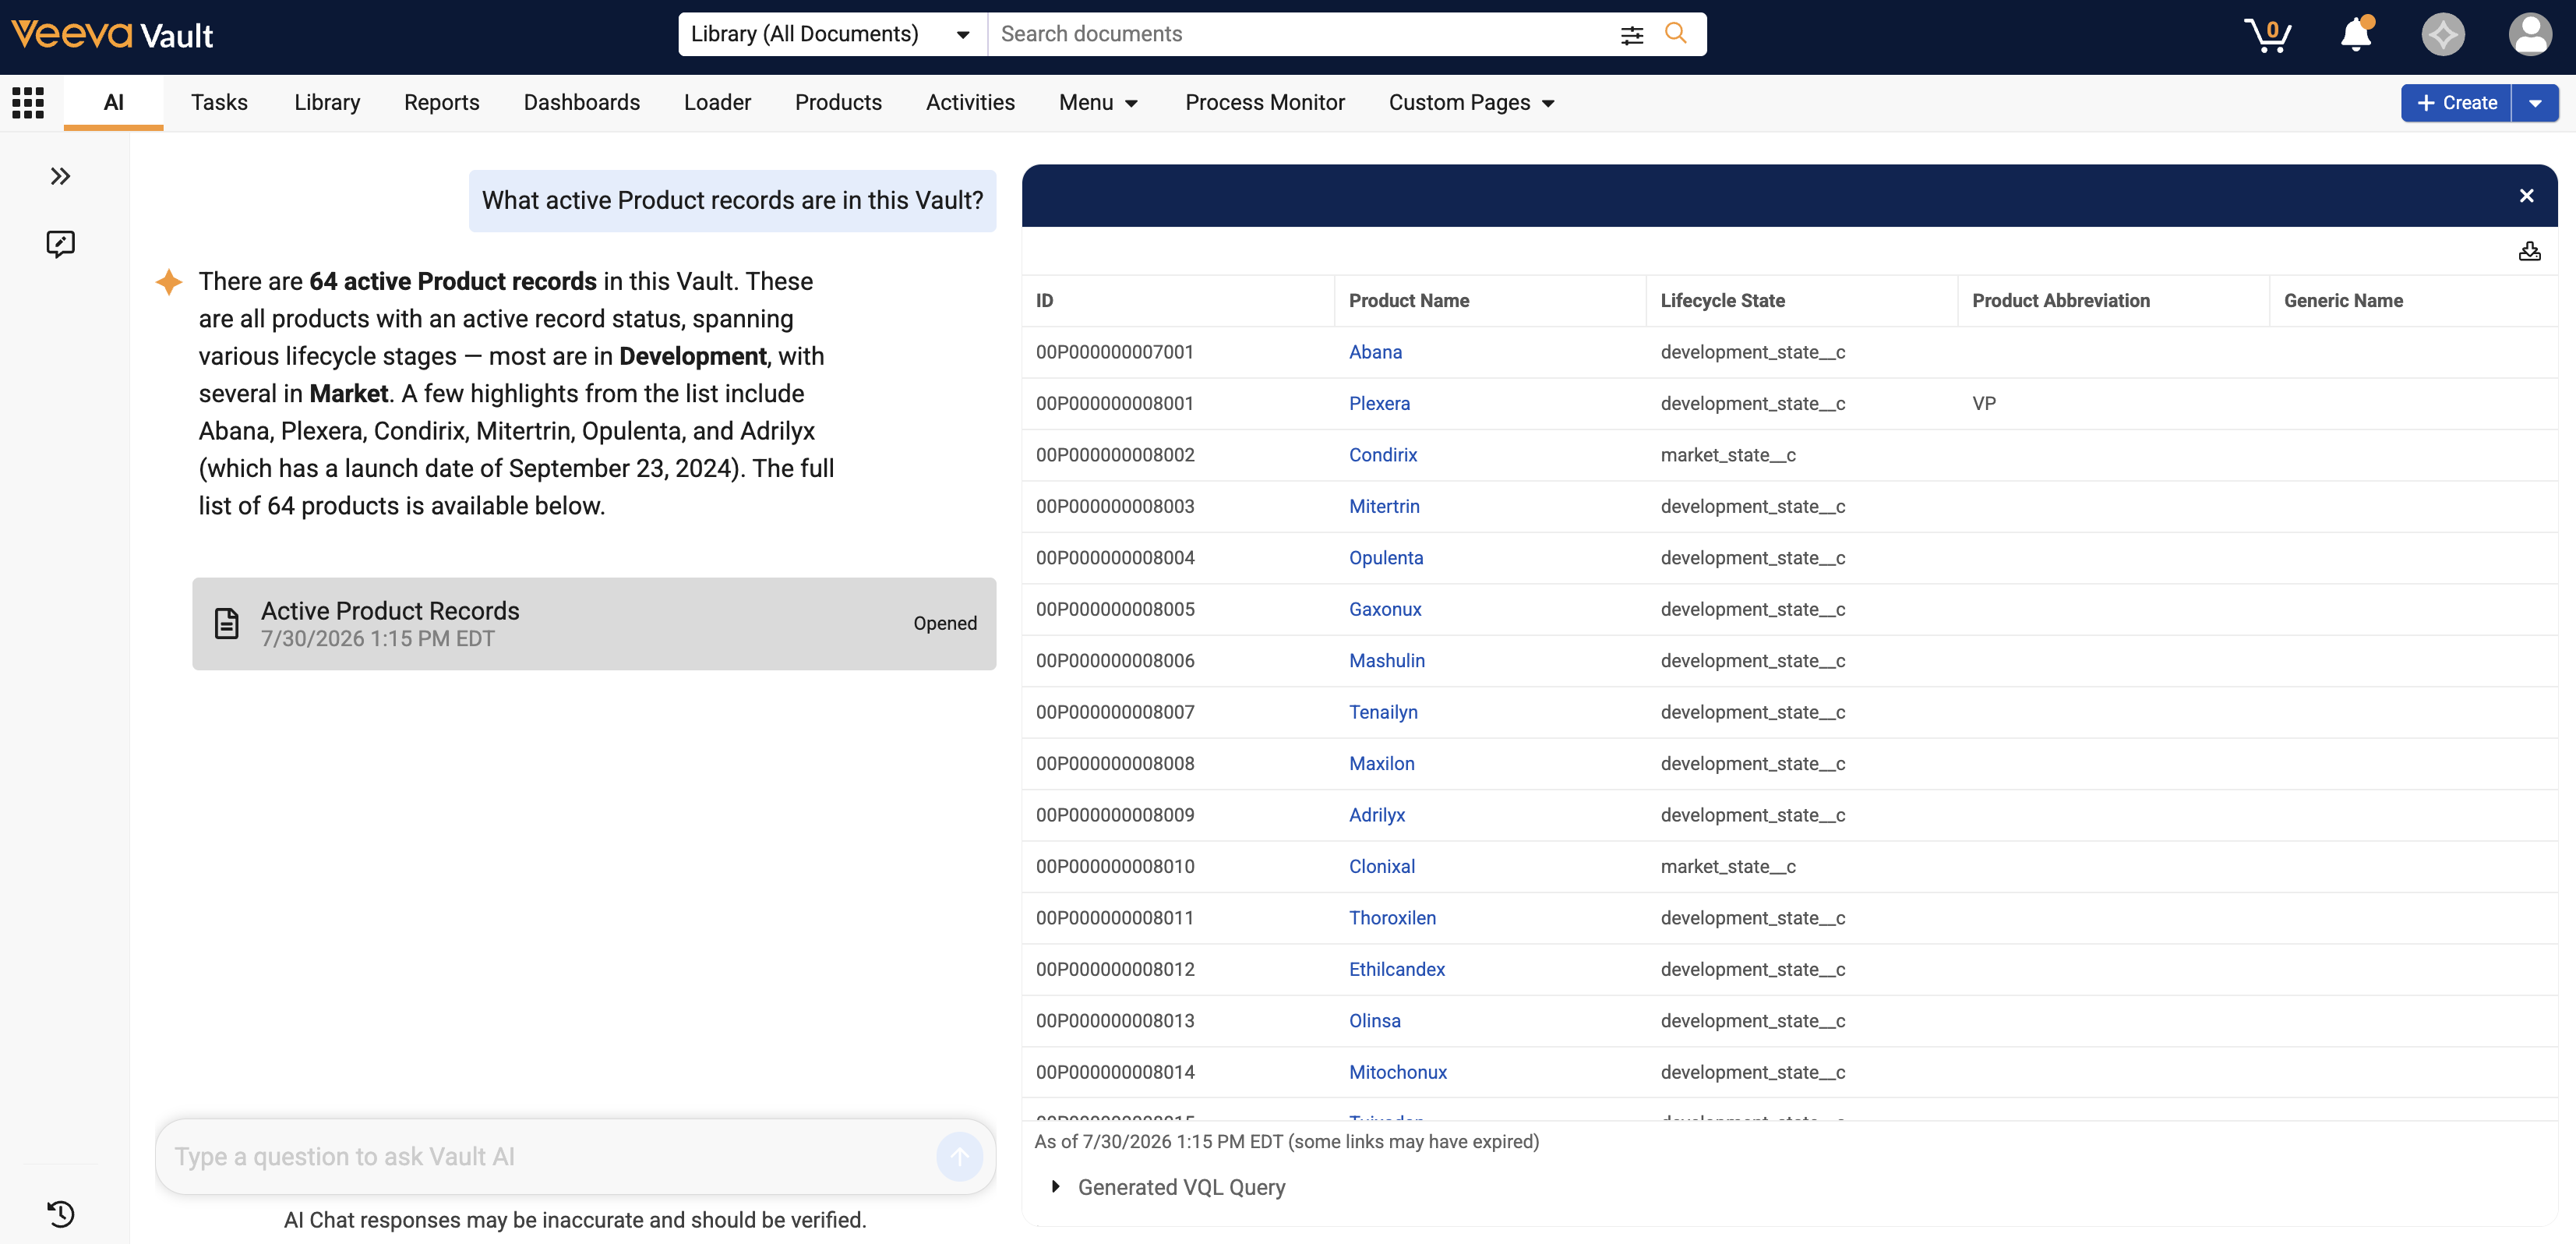Open the Opulenta product link
The image size is (2576, 1244).
pyautogui.click(x=1385, y=558)
